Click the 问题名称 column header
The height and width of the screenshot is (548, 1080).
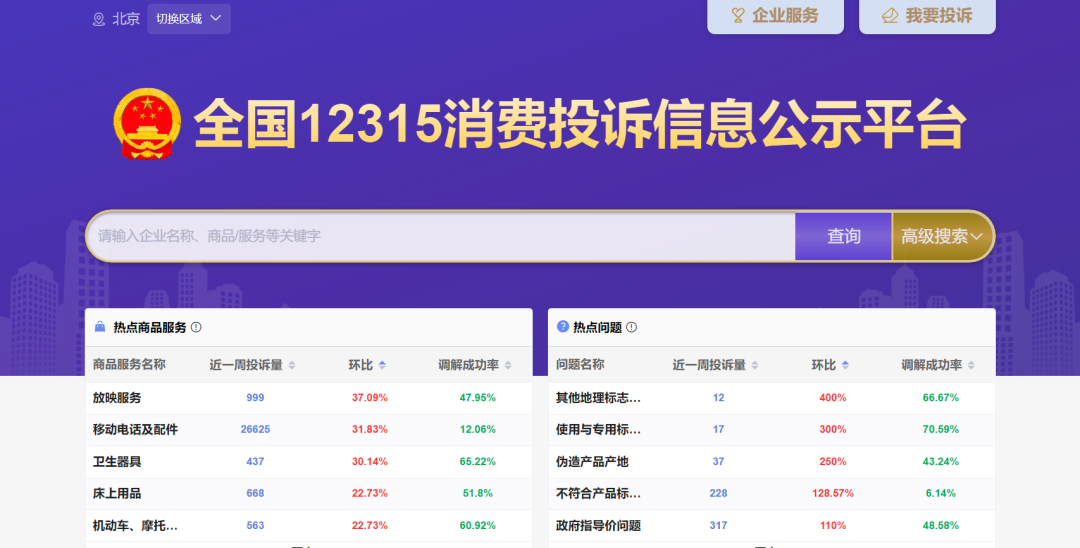pos(580,365)
